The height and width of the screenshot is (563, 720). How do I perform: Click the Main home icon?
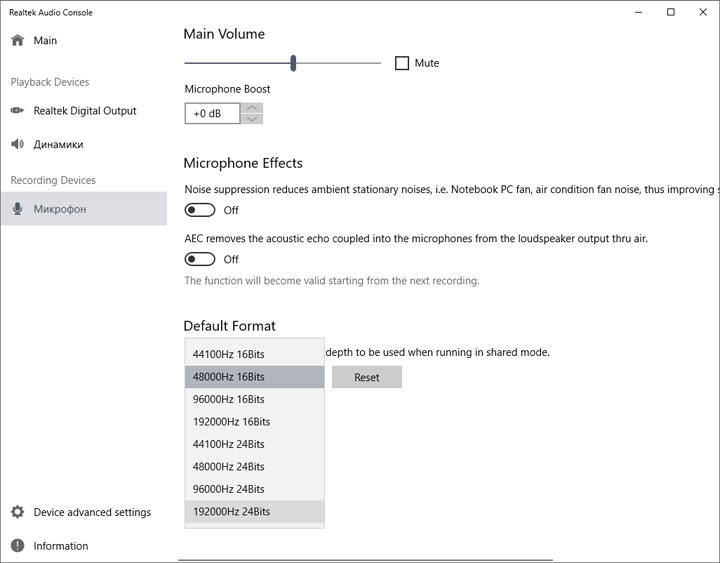click(17, 41)
